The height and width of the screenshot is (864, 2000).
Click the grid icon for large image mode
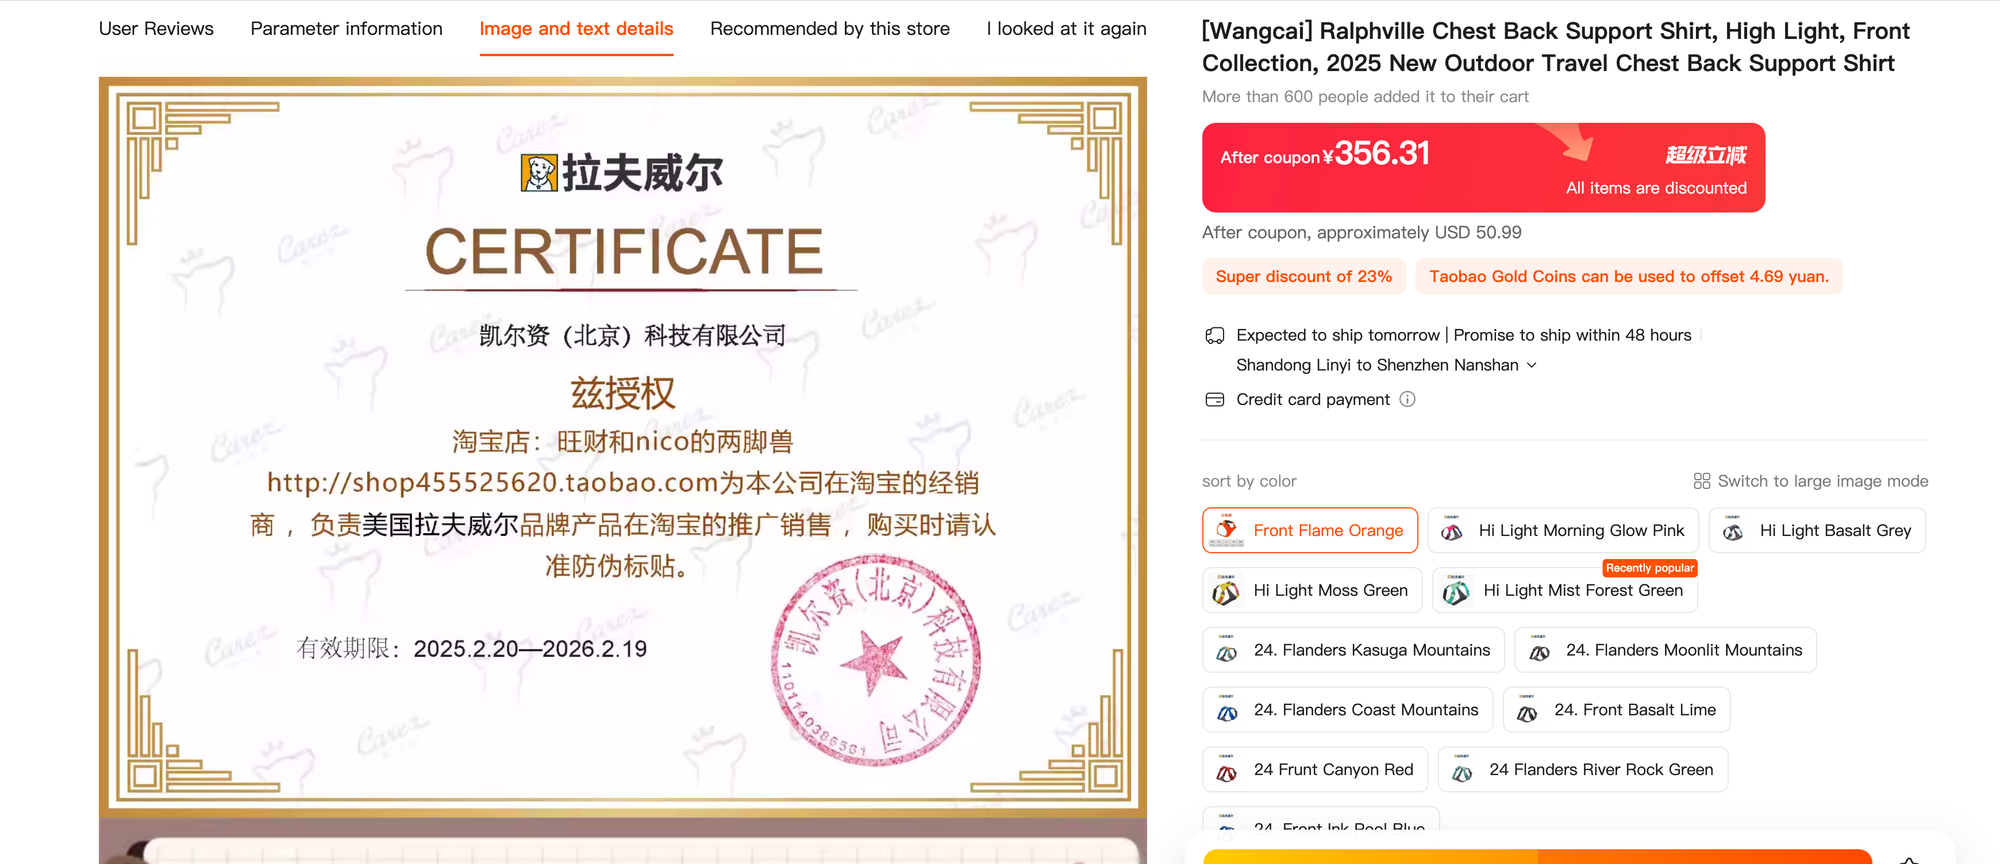click(1701, 481)
